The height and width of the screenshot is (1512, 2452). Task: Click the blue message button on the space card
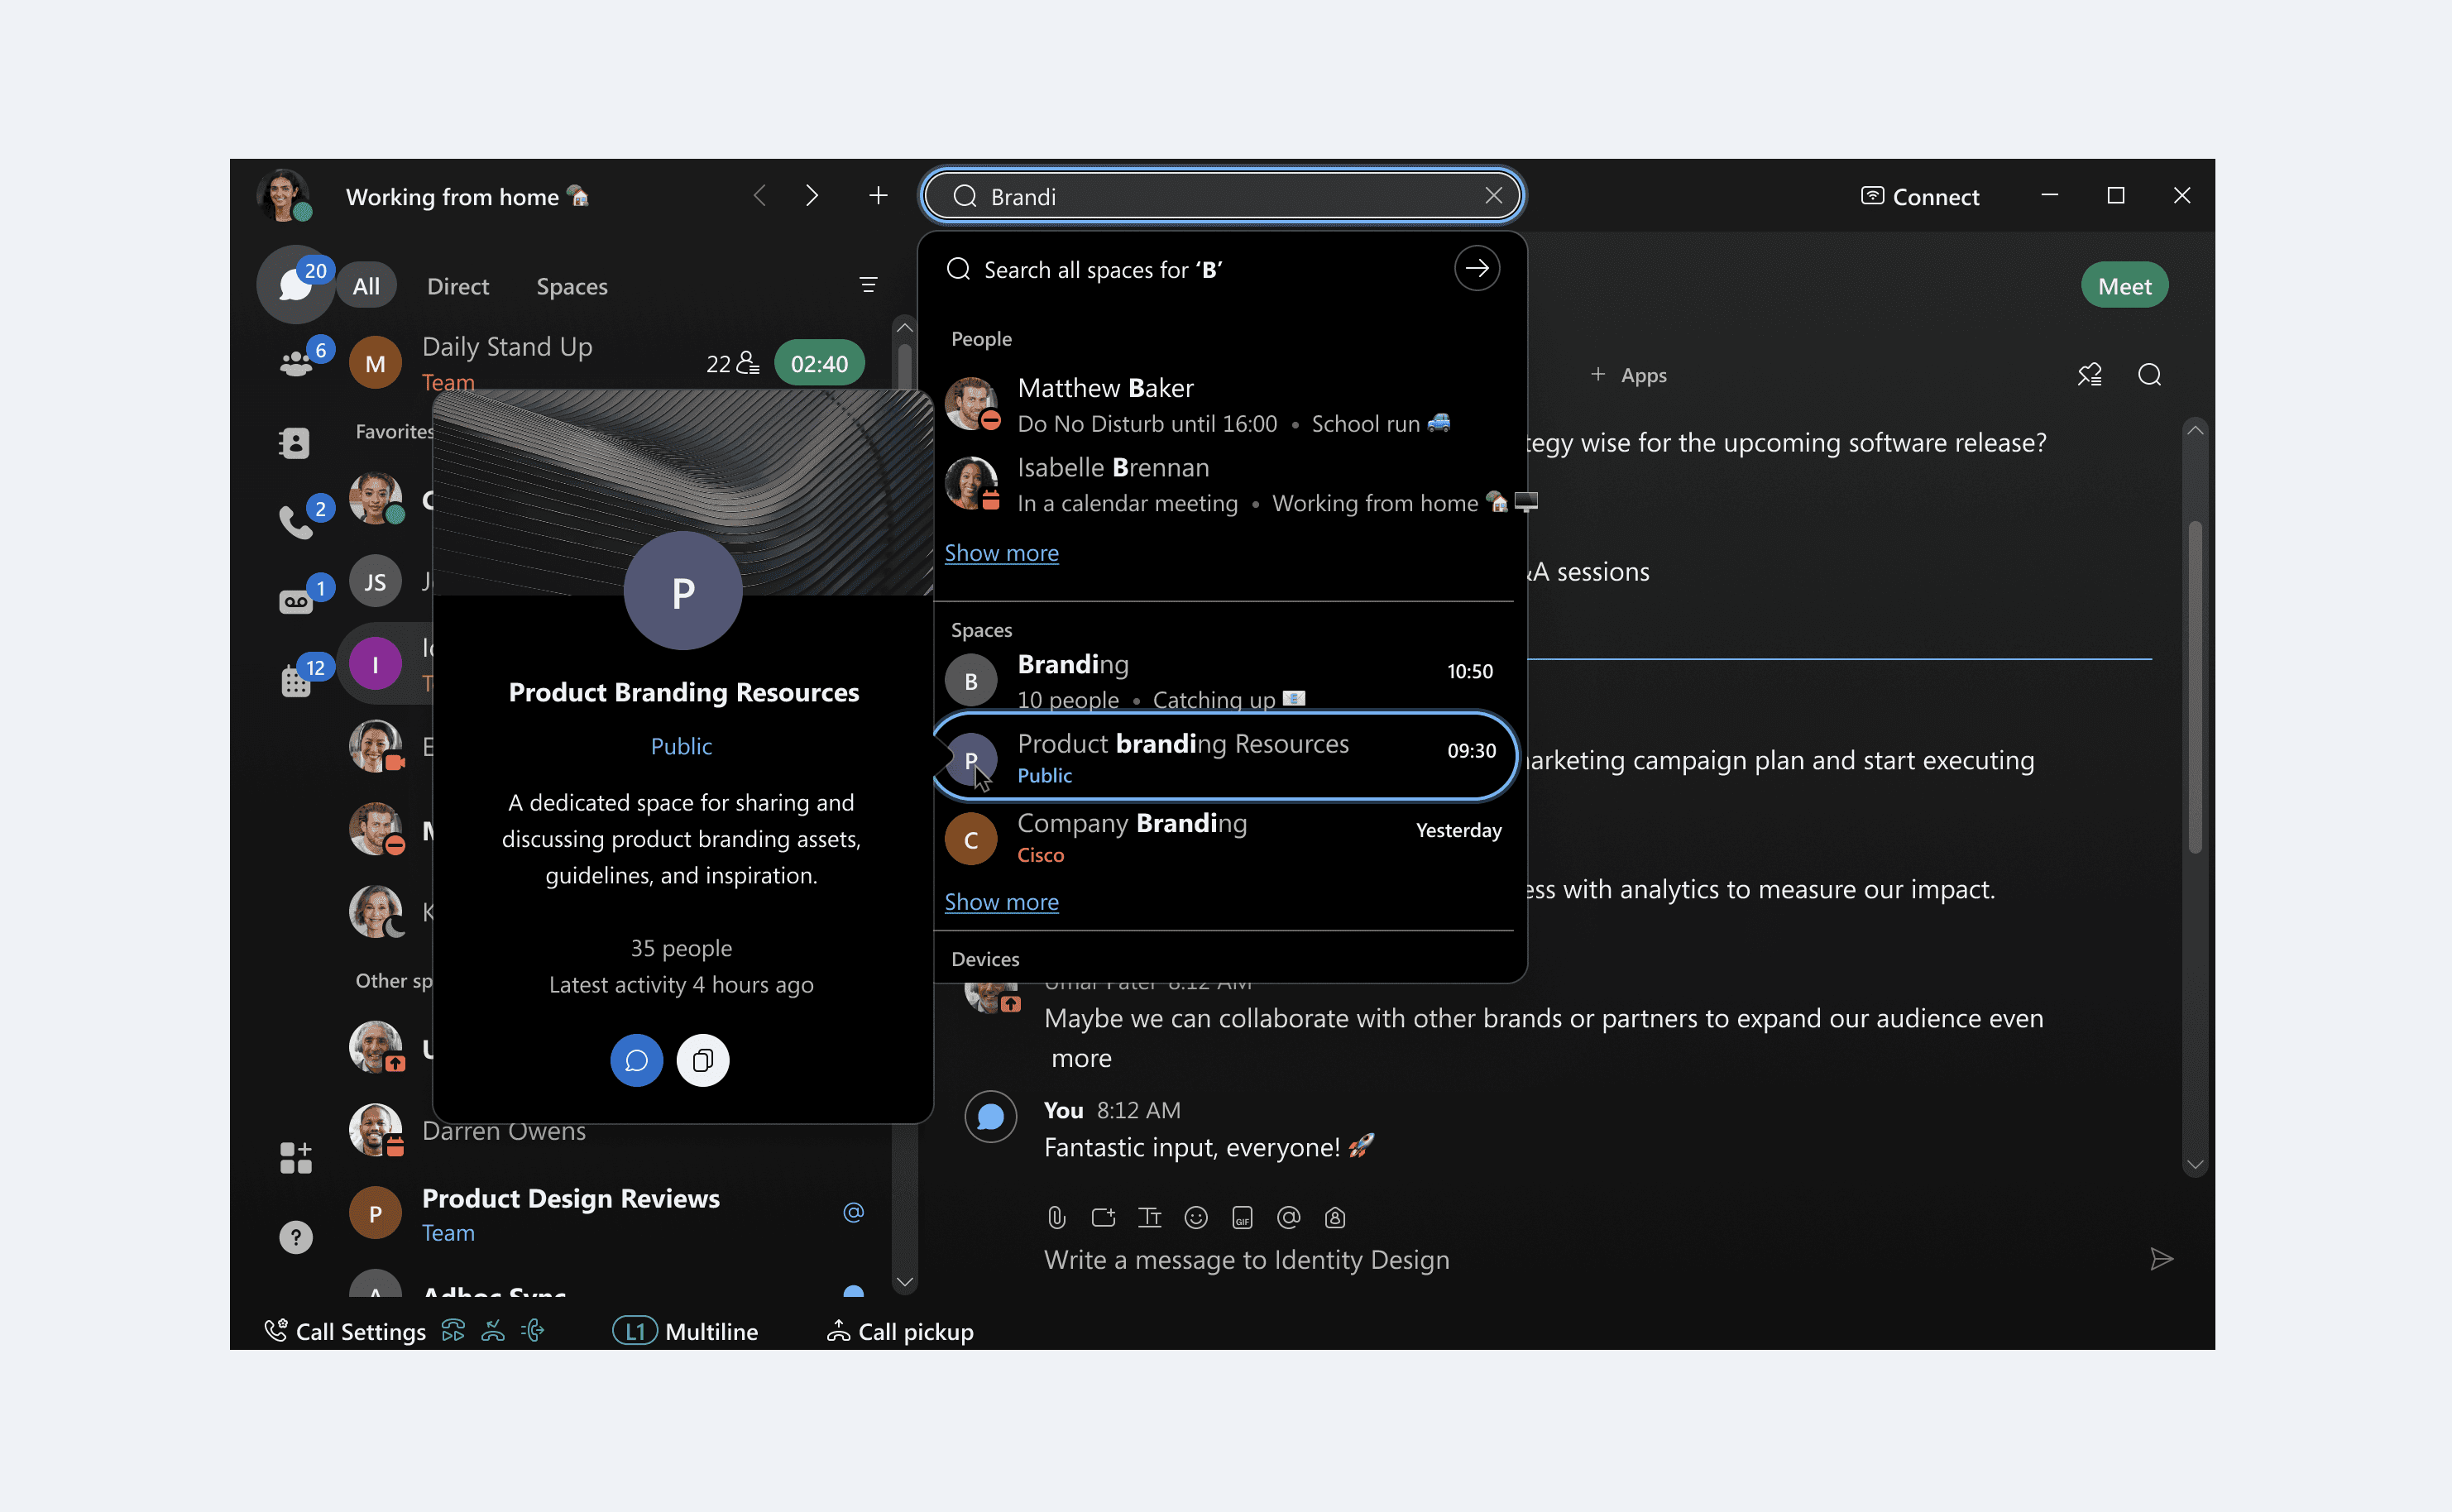pos(636,1060)
